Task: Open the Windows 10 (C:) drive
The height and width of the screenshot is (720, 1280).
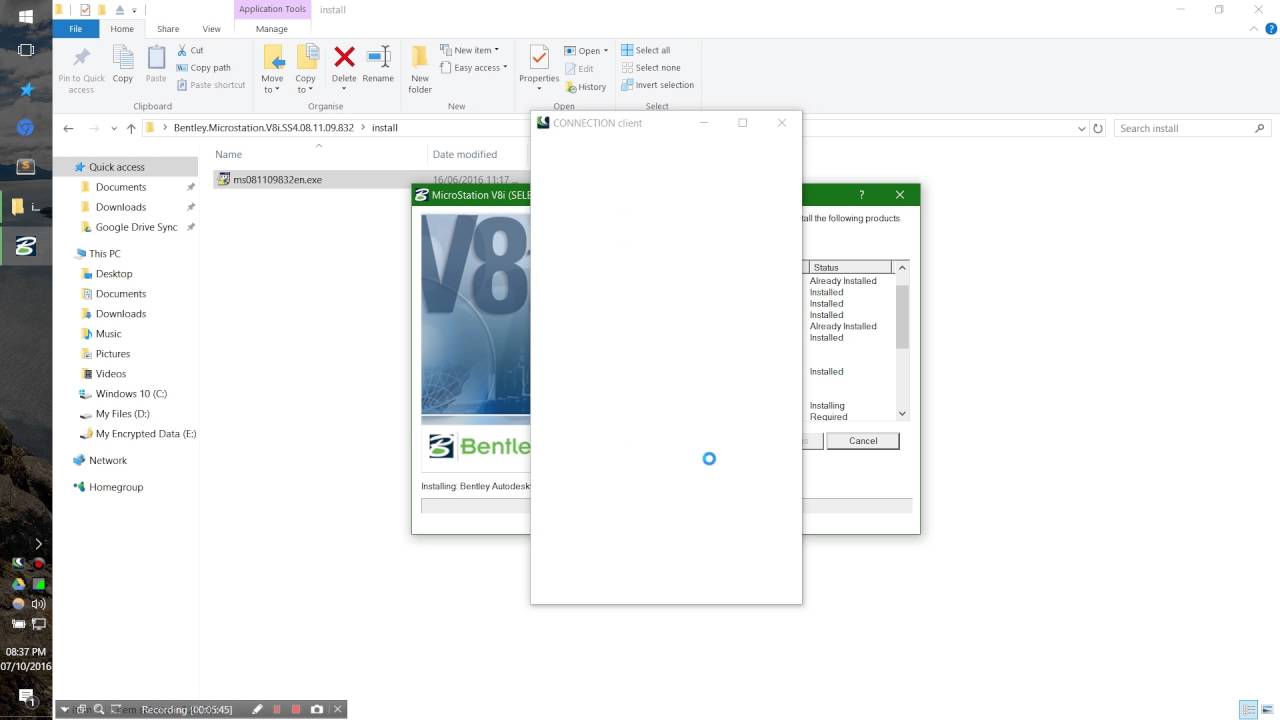Action: 131,394
